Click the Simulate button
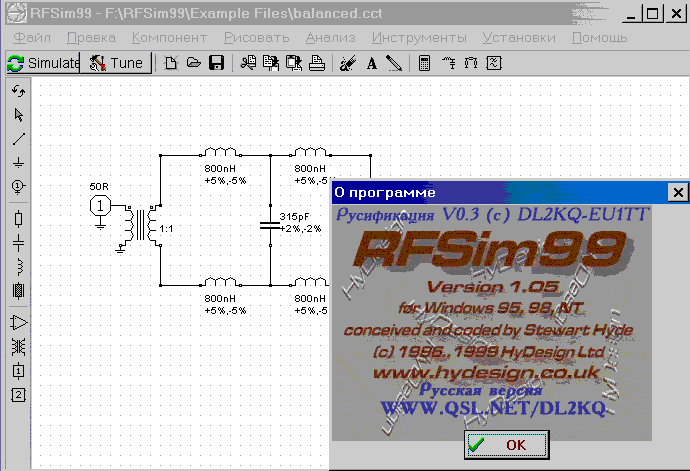This screenshot has height=471, width=690. [43, 63]
